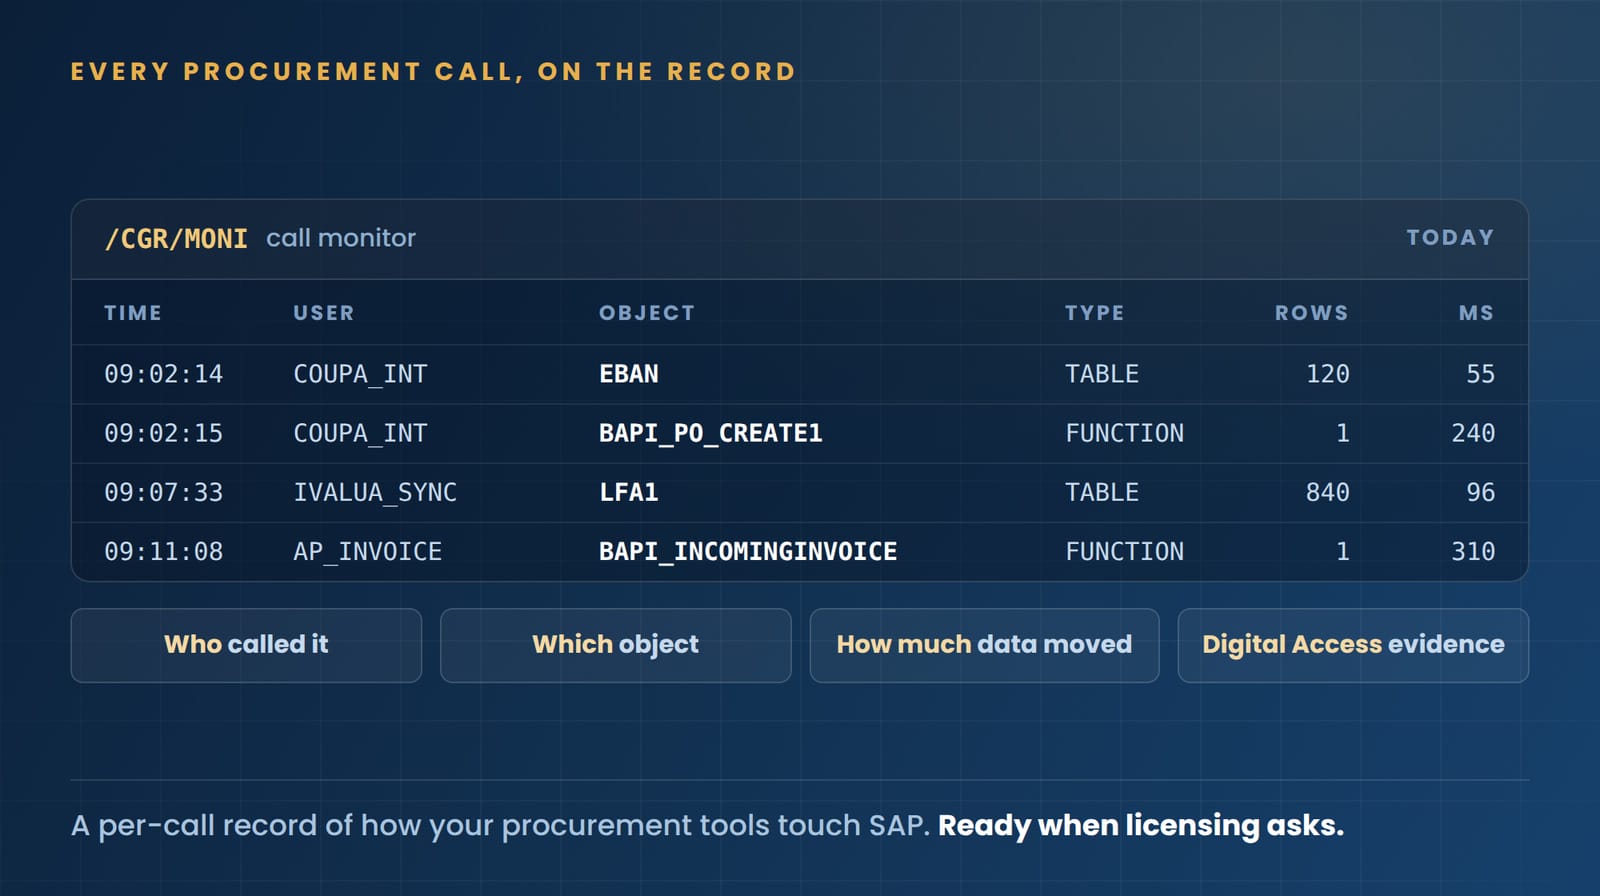This screenshot has width=1600, height=896.
Task: Click the 240 ms value
Action: click(1474, 433)
